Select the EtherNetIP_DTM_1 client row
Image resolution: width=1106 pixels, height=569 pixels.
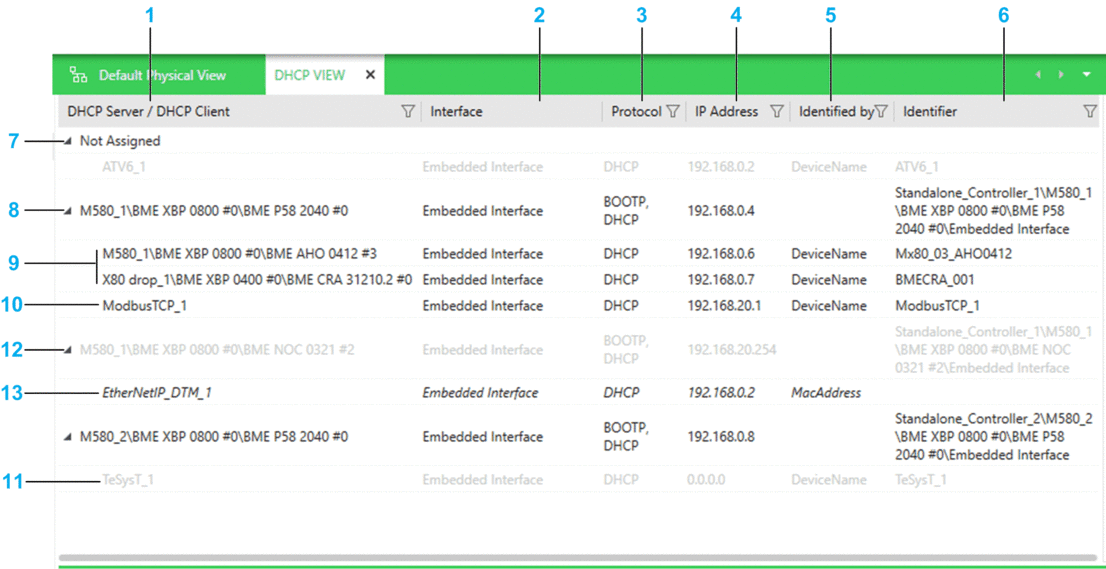(576, 393)
